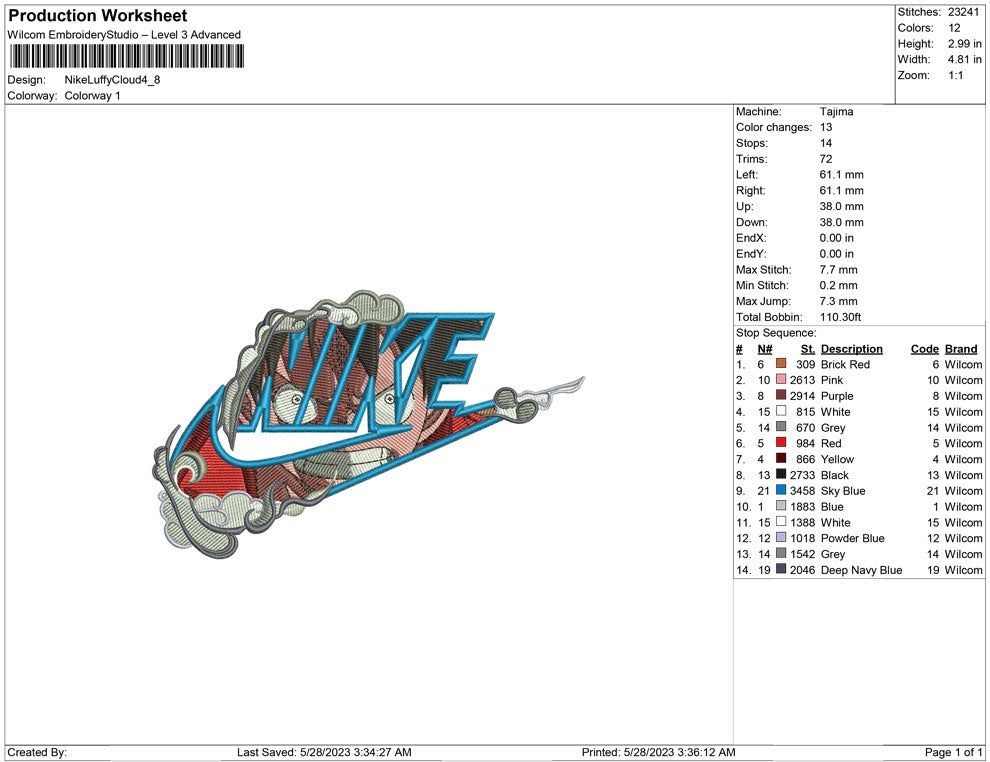Click the Black 2733 color swatch
This screenshot has height=762, width=990.
781,474
